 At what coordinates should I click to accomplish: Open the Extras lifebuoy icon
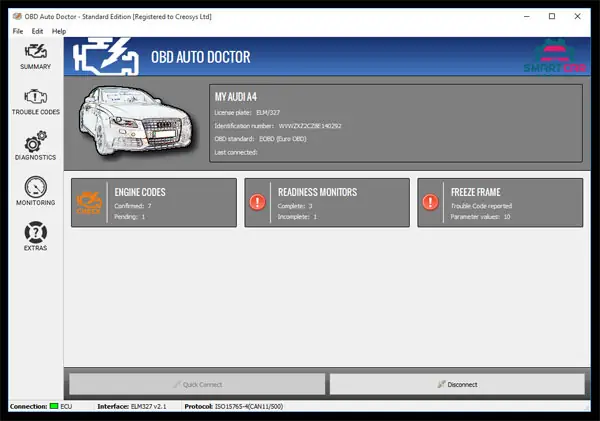click(36, 235)
